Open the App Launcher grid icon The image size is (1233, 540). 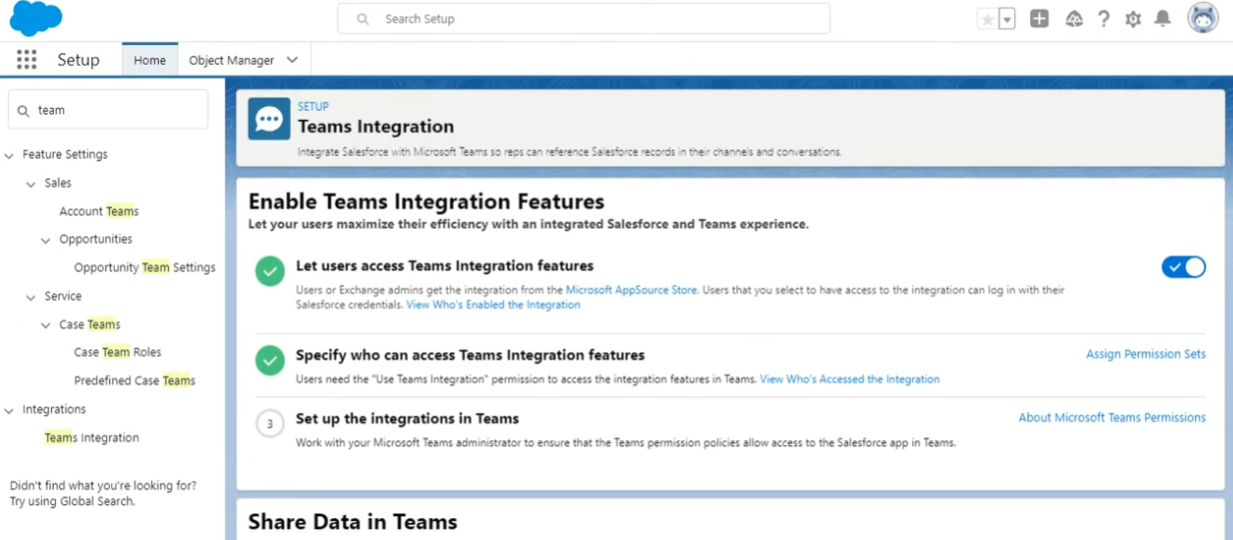27,60
